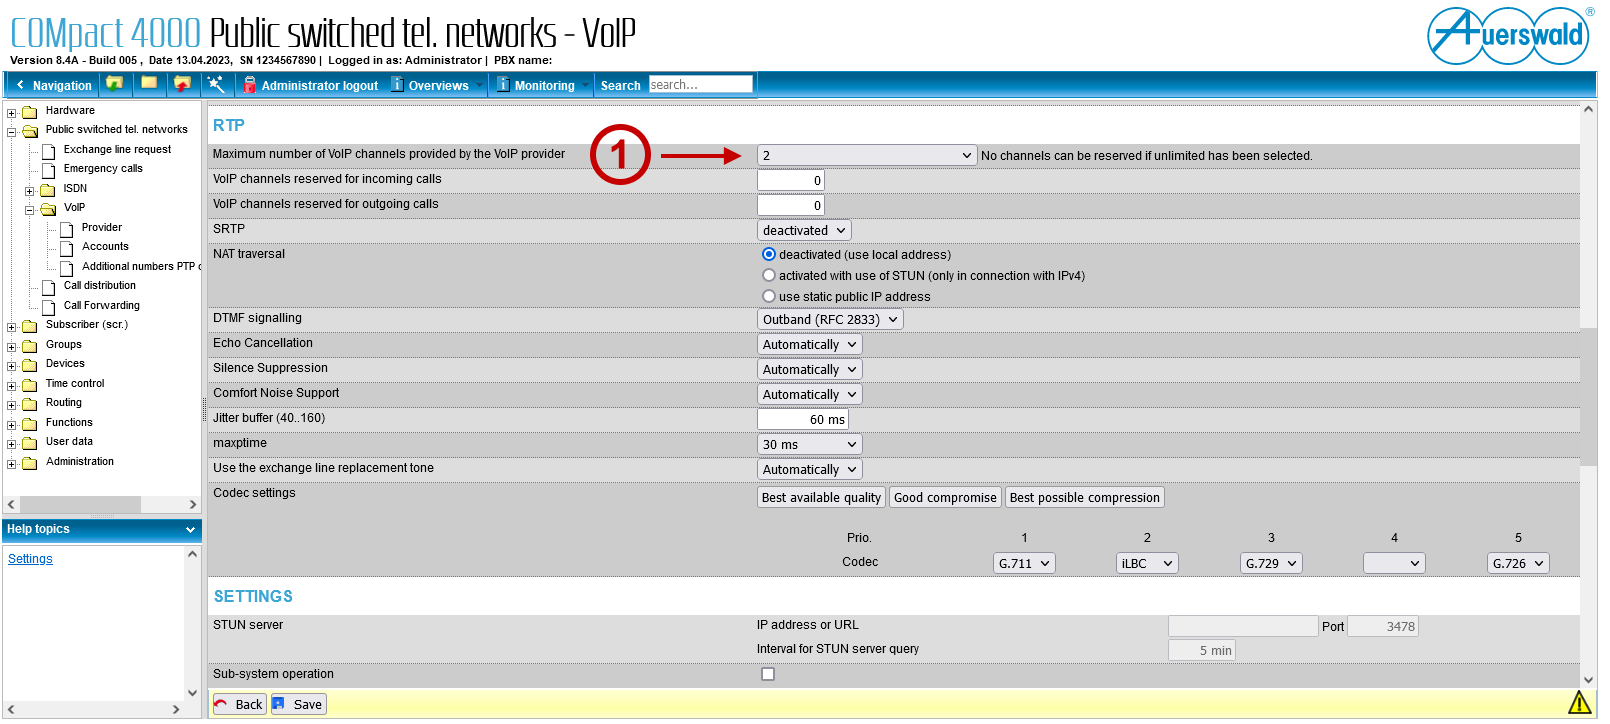Open the magic wand wizard icon
The image size is (1610, 724).
[x=216, y=84]
